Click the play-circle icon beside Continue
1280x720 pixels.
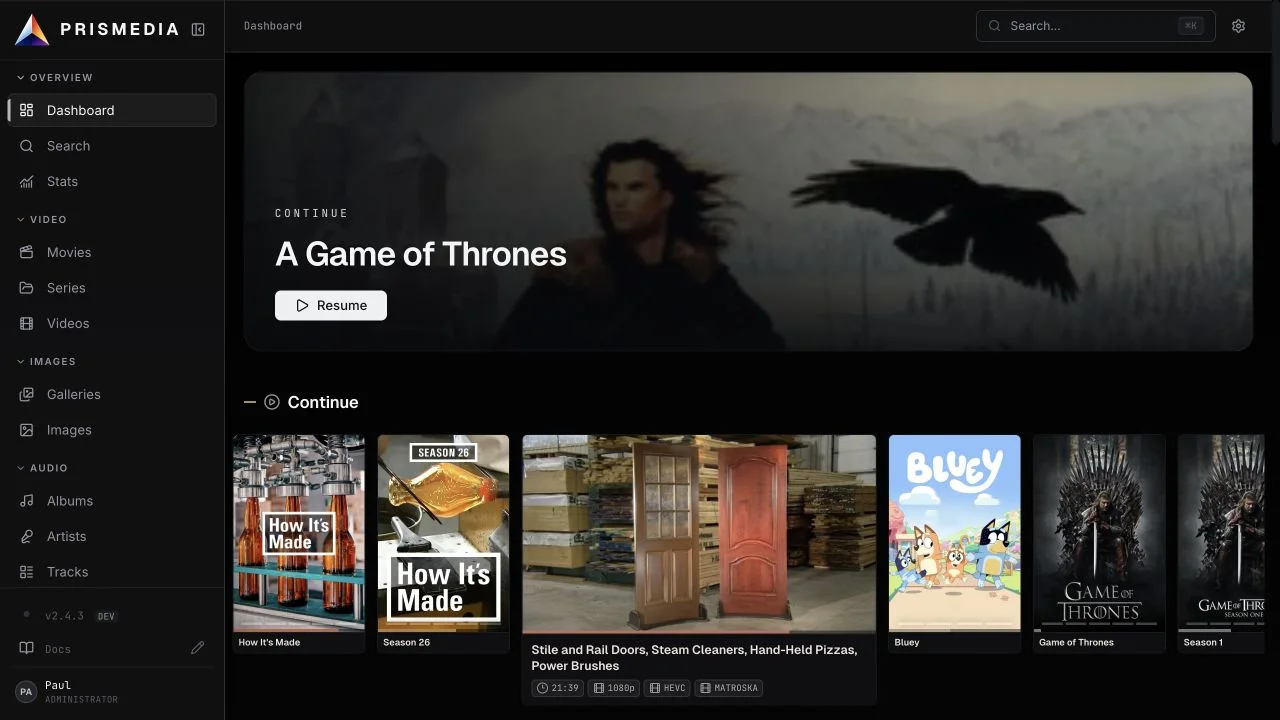[x=272, y=402]
